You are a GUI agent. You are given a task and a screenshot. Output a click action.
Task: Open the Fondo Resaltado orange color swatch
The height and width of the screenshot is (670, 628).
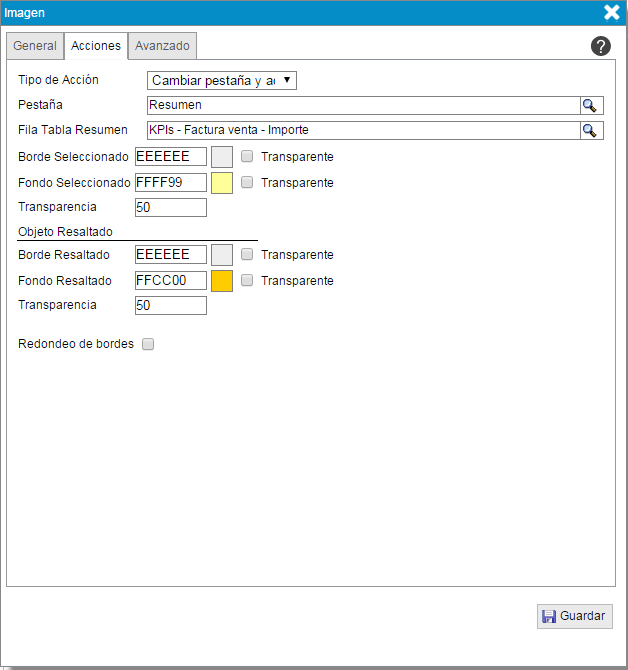[222, 281]
